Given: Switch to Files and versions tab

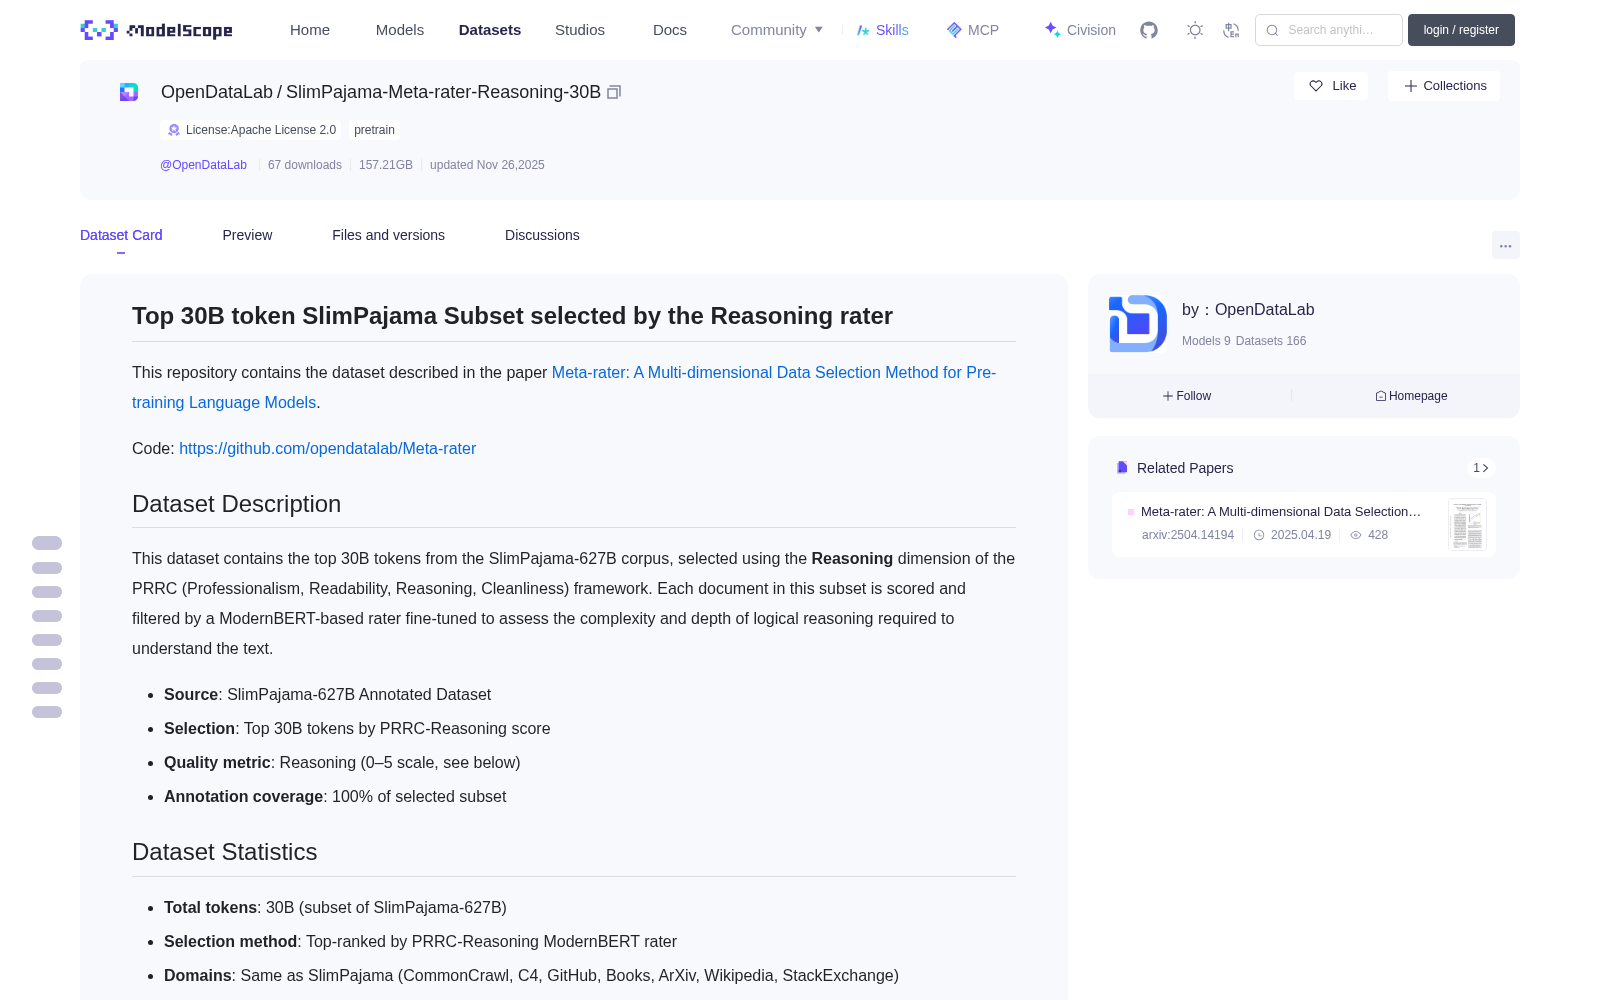Looking at the screenshot, I should (x=388, y=235).
